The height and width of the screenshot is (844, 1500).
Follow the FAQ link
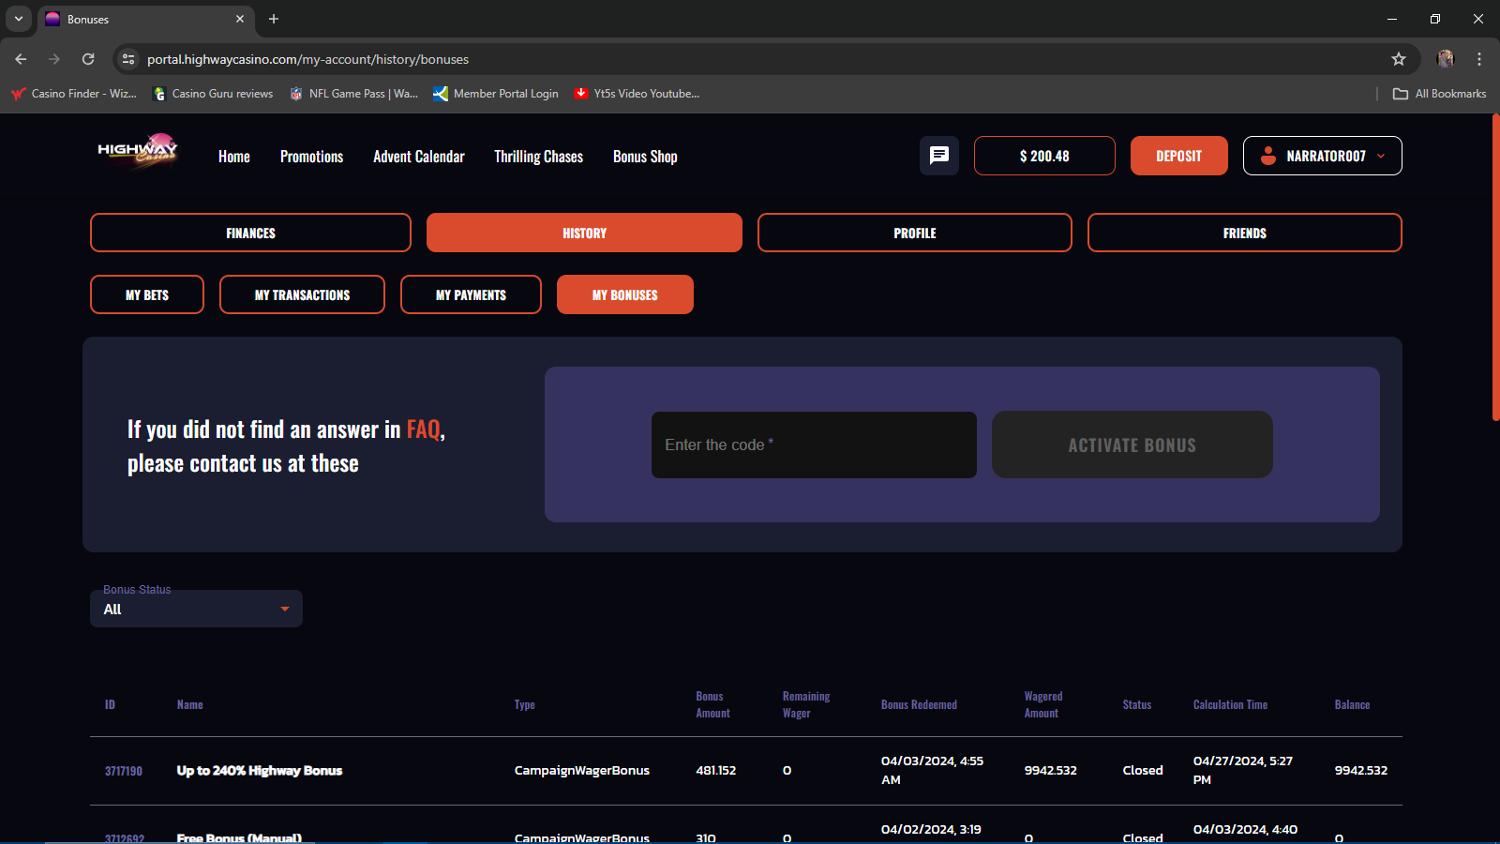tap(422, 429)
